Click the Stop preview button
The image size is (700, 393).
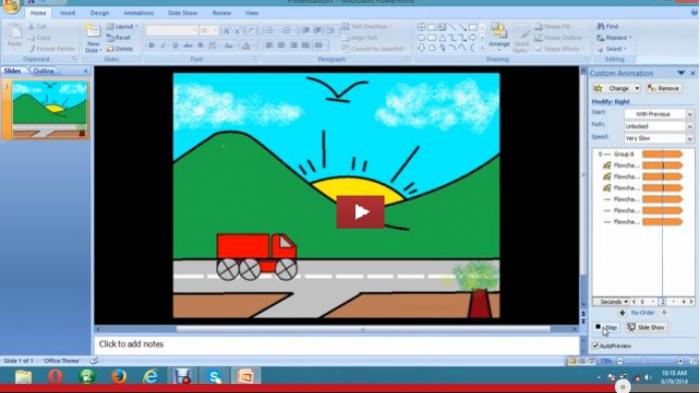[606, 327]
